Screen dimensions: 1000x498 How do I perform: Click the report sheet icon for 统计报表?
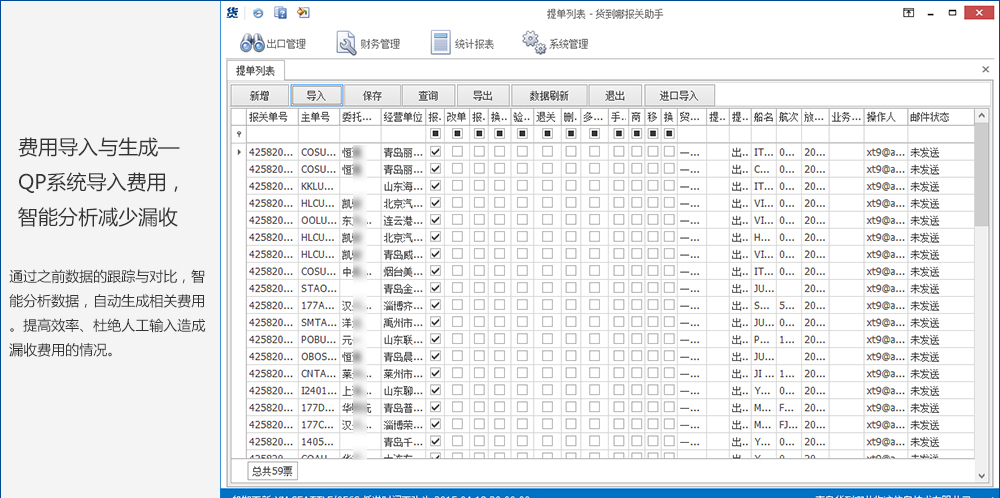441,43
